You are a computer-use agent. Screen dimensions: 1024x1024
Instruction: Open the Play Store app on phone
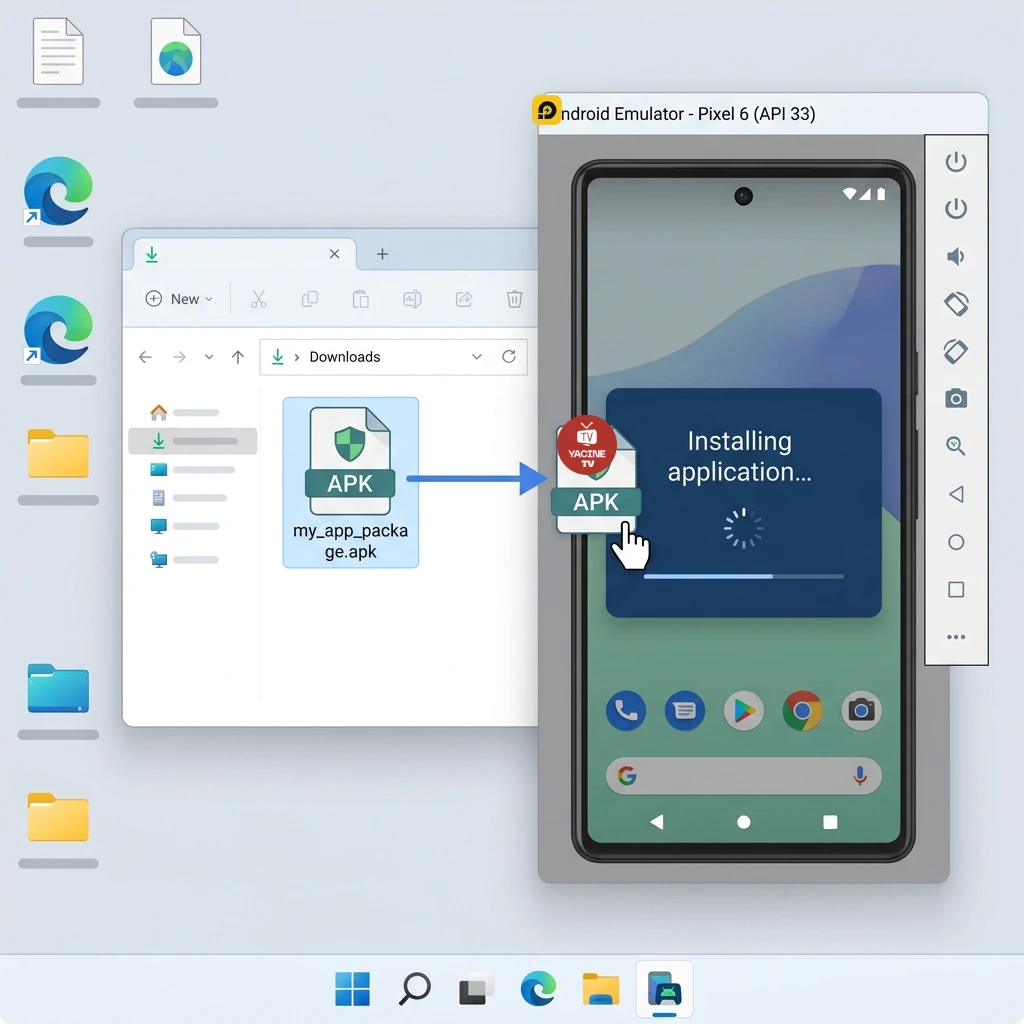click(x=743, y=711)
